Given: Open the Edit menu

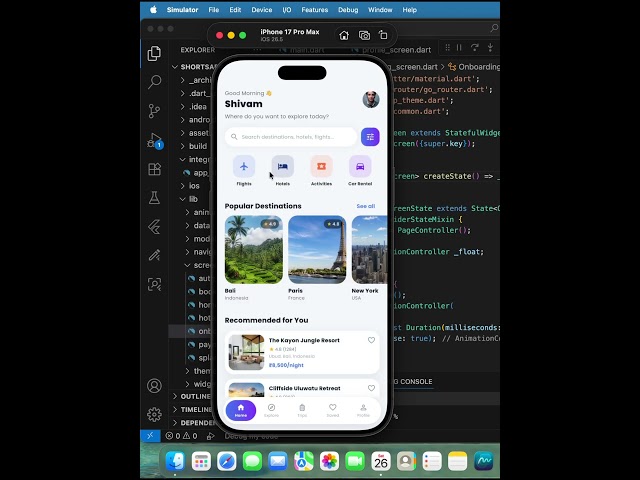Looking at the screenshot, I should [x=235, y=10].
